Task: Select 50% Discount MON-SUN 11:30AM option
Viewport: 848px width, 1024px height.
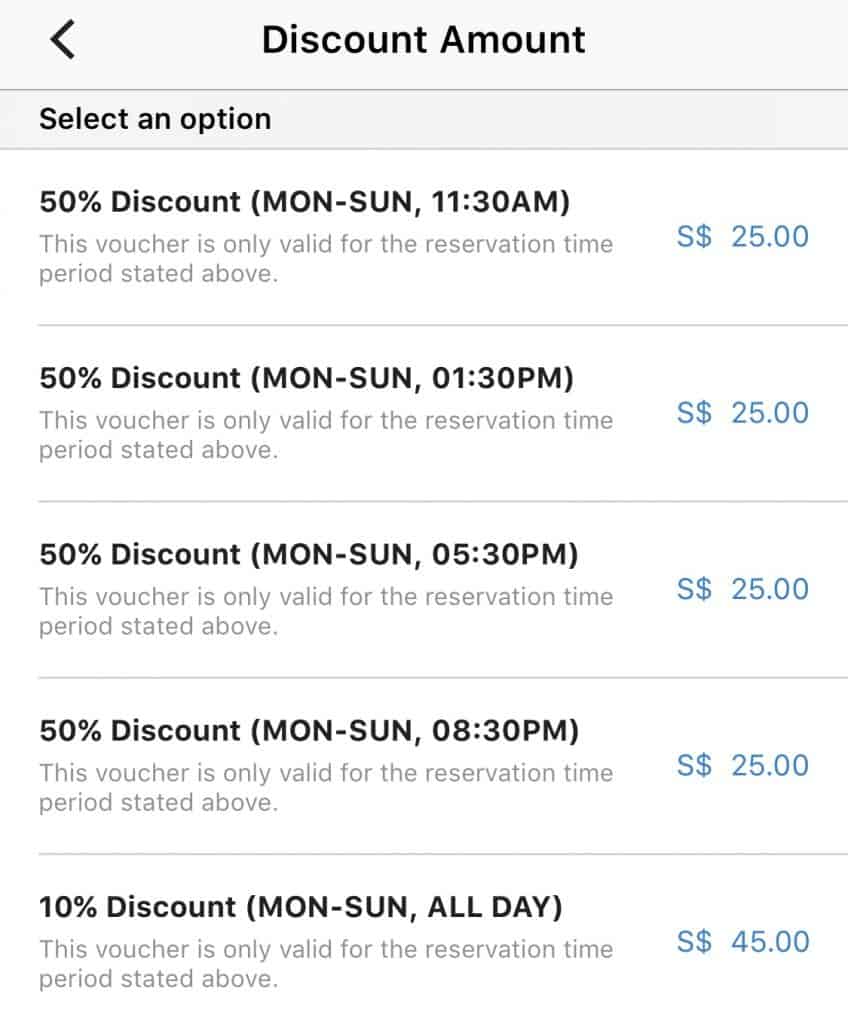Action: coord(424,237)
